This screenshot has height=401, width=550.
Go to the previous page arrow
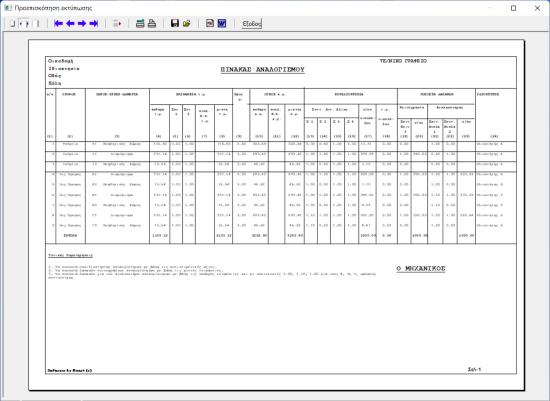[x=70, y=24]
